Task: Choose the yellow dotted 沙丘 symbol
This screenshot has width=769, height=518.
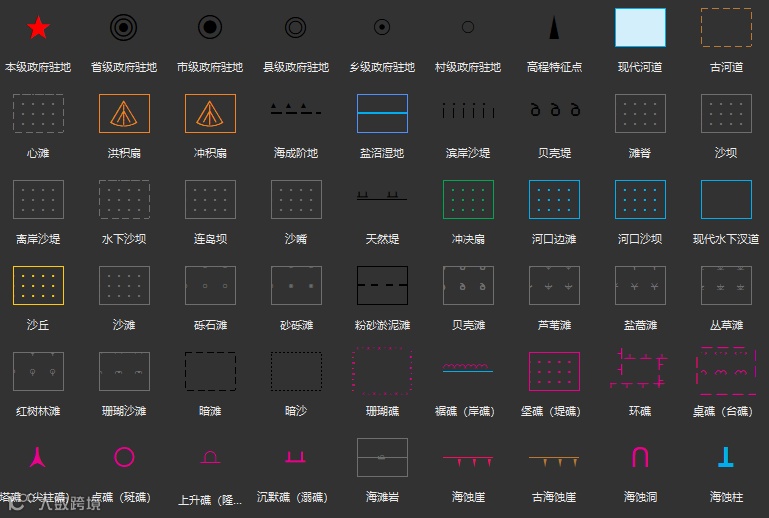Action: 38,285
